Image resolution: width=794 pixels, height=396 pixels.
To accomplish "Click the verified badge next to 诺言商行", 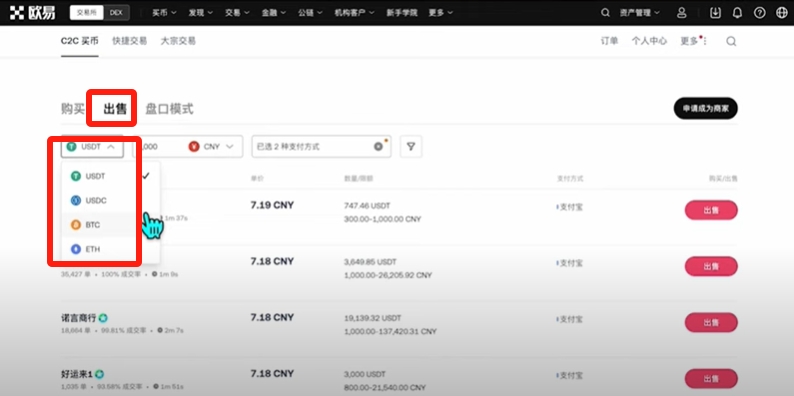I will coord(103,318).
